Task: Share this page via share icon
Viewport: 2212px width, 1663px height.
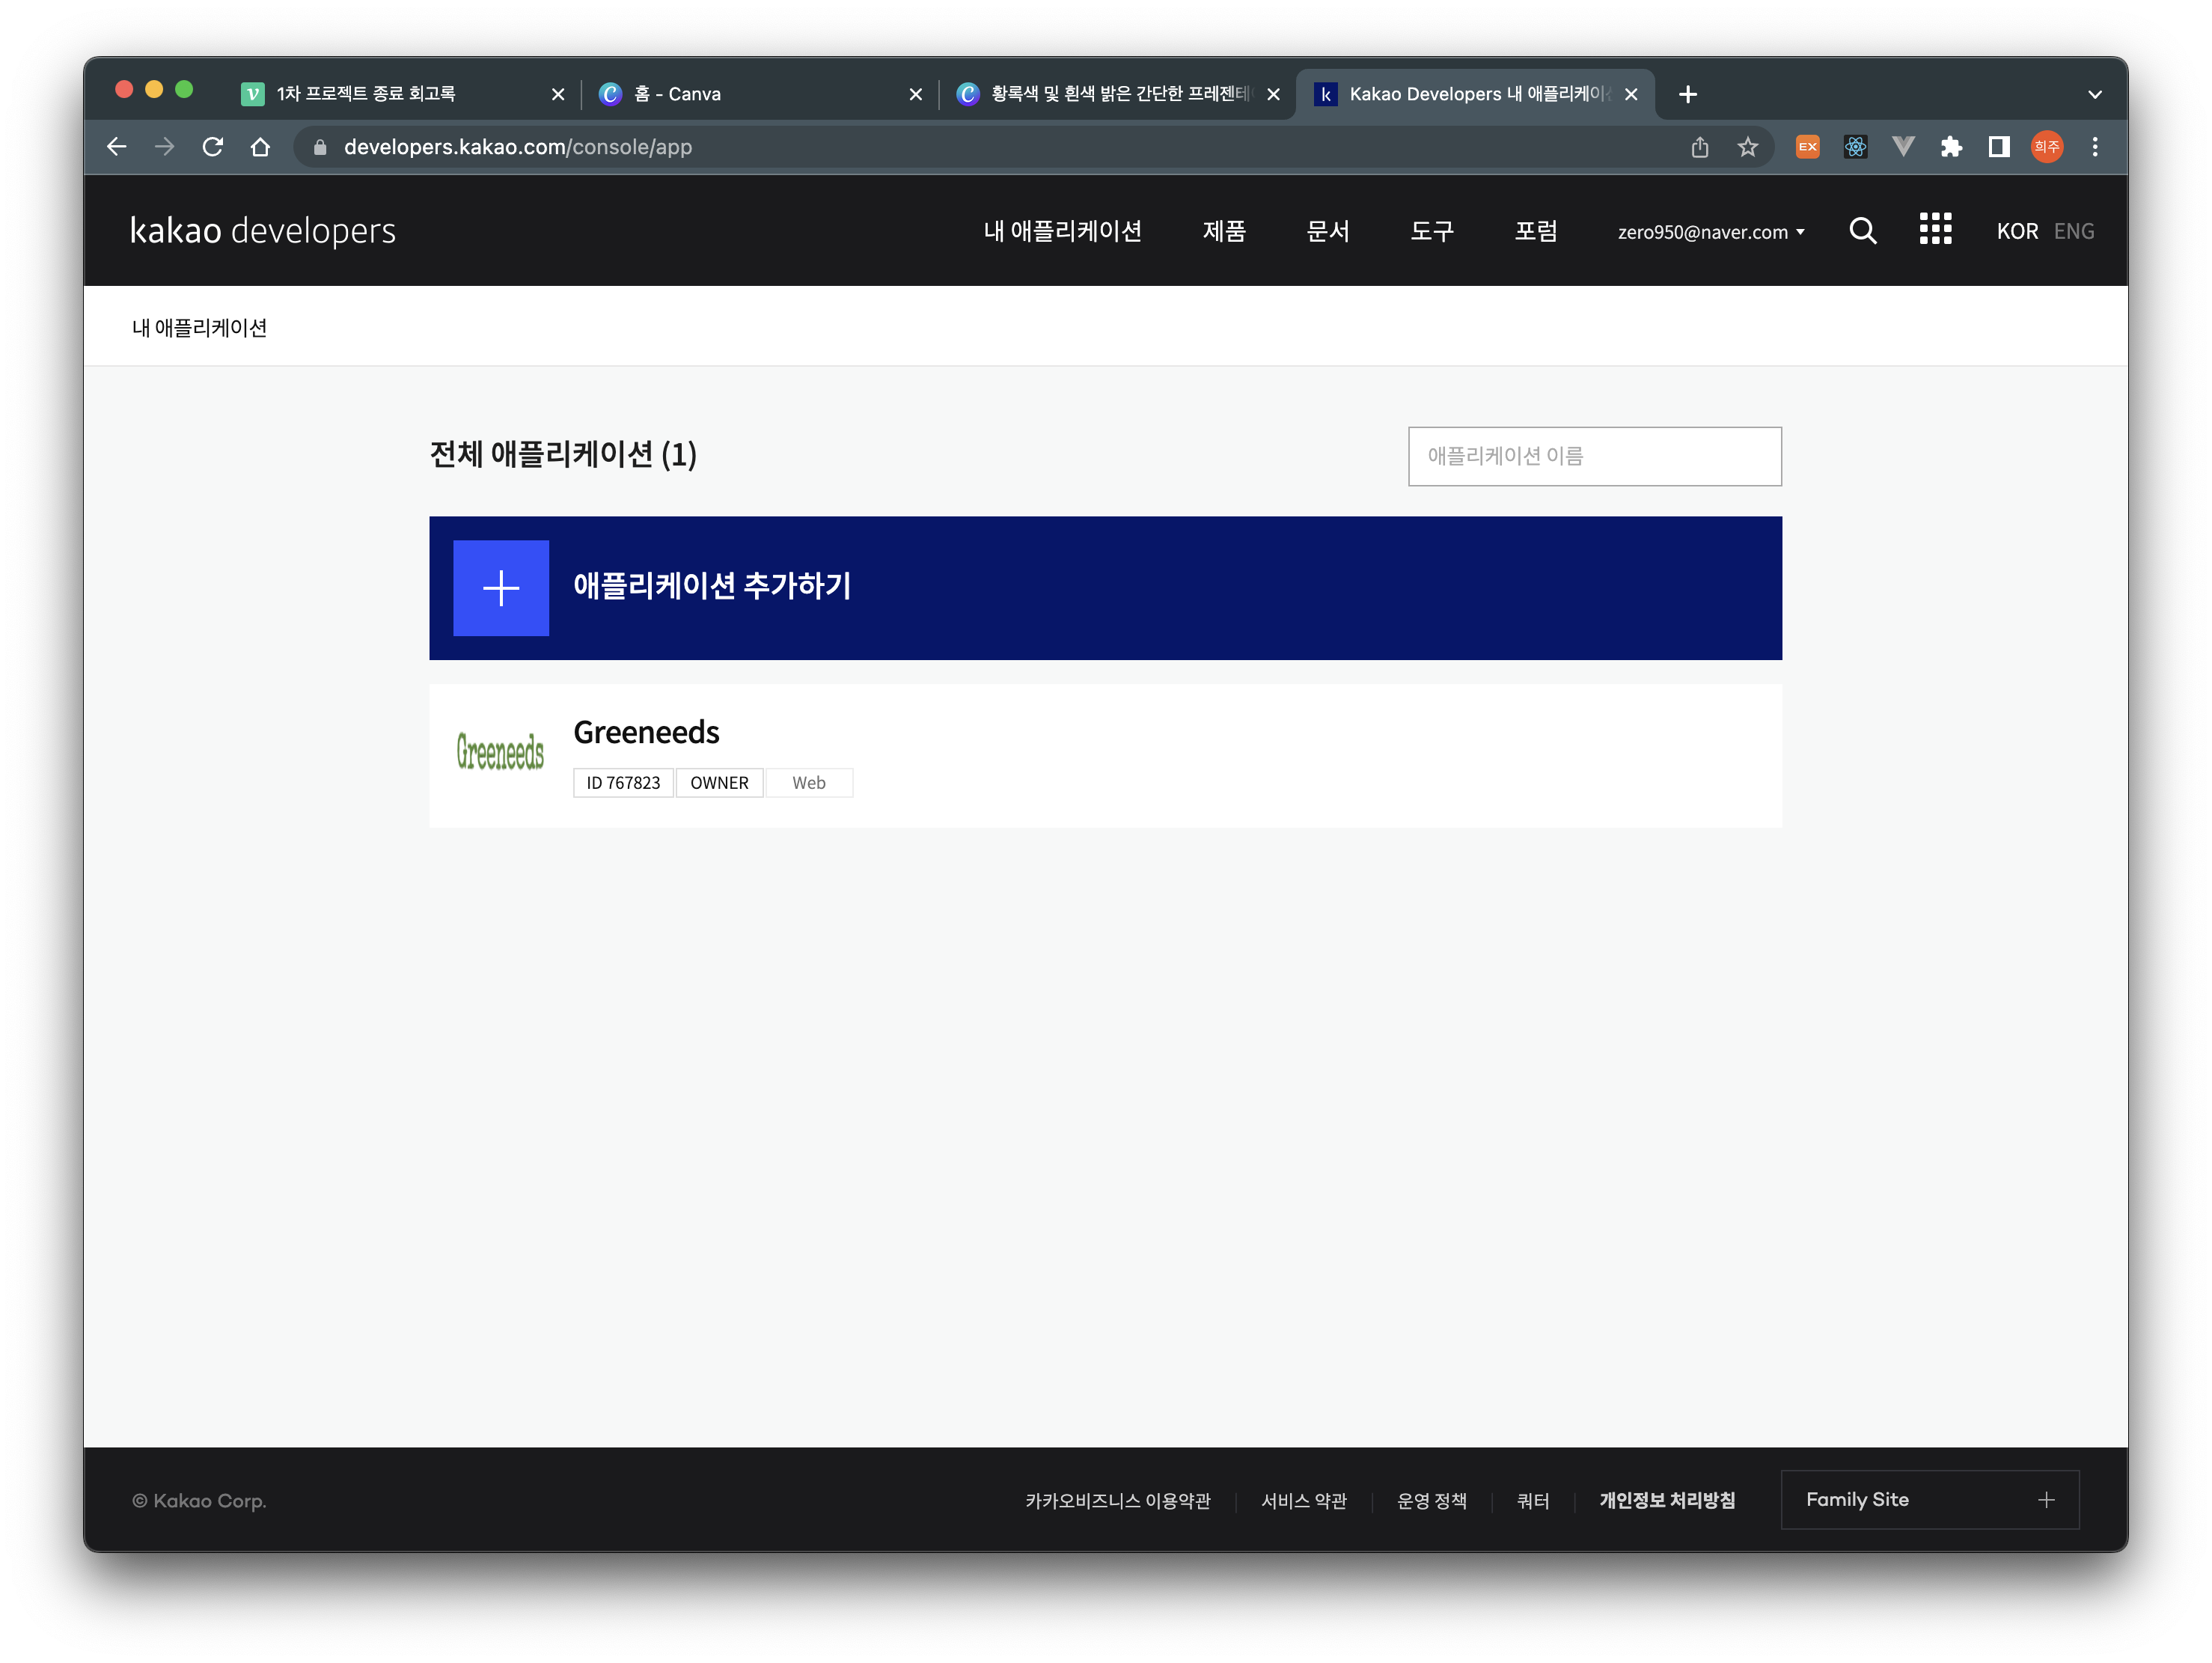Action: (x=1699, y=147)
